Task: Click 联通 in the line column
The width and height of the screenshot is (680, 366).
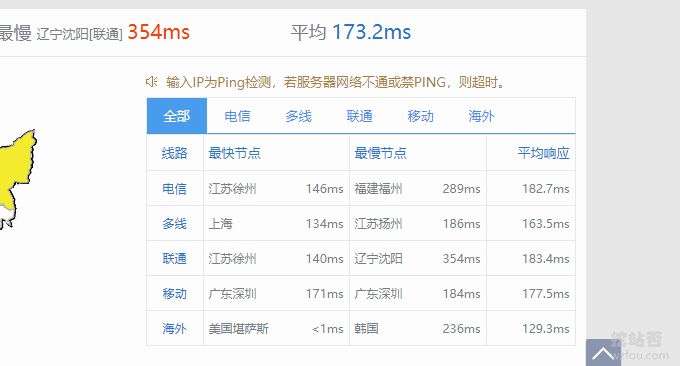Action: (x=174, y=258)
